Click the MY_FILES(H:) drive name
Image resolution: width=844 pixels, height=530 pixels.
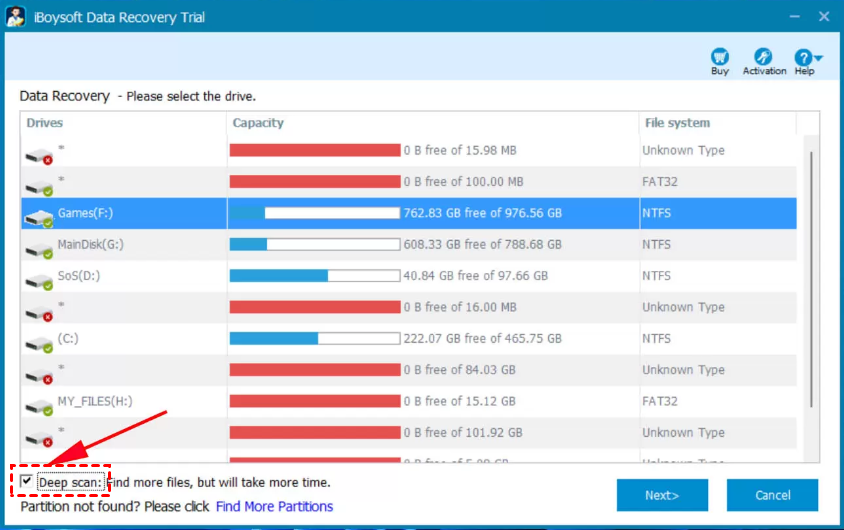[95, 401]
